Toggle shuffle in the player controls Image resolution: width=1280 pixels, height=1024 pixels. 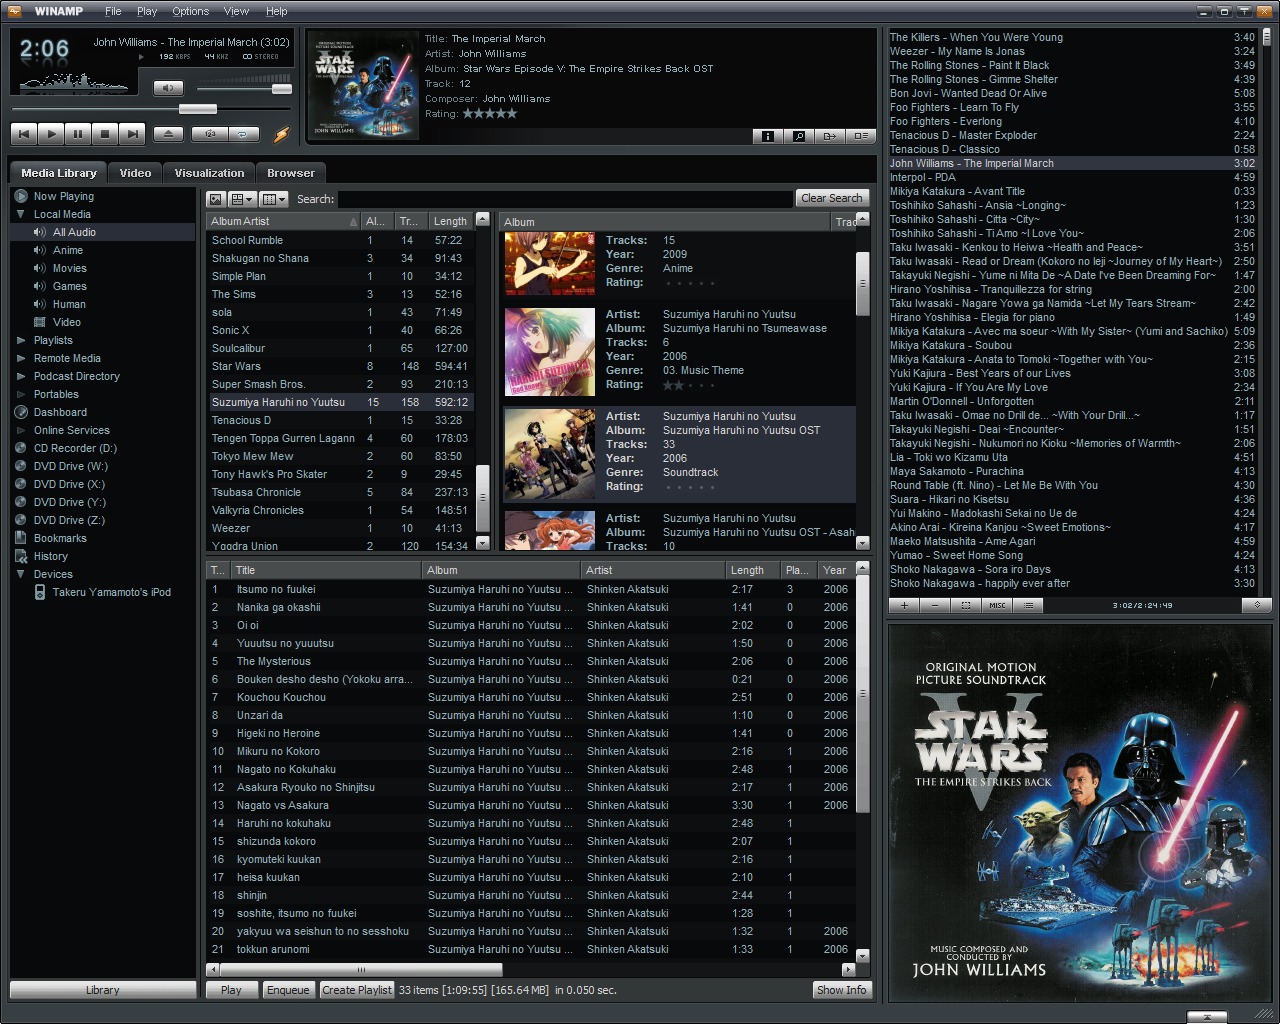[209, 133]
